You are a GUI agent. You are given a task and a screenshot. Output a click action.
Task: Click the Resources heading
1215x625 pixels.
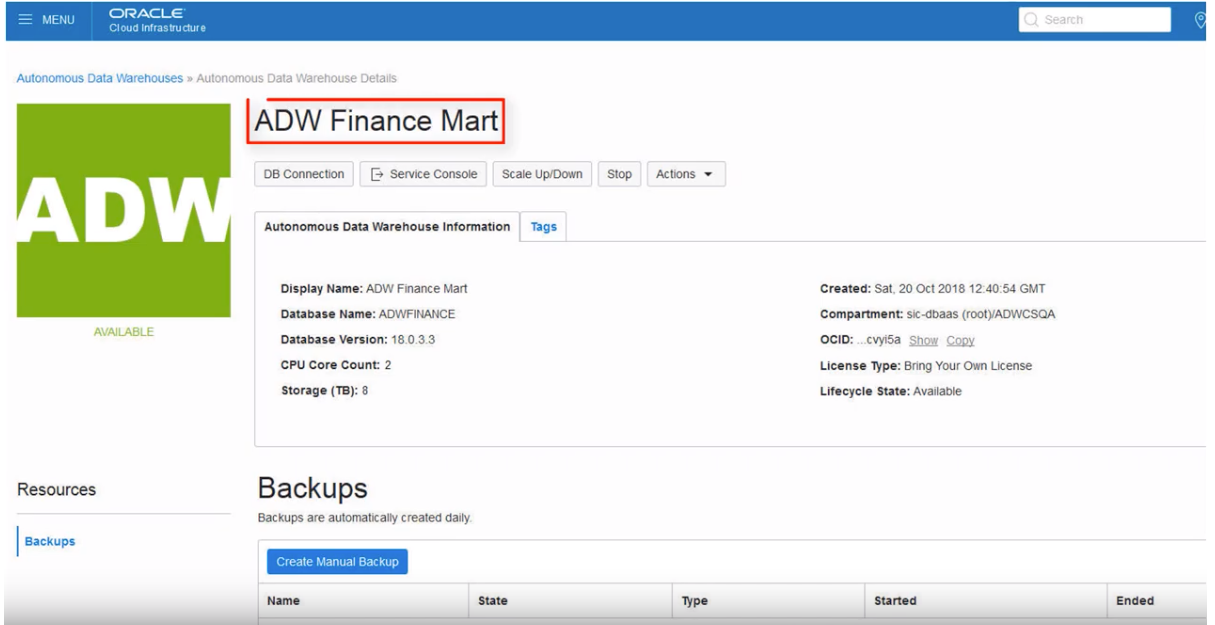point(56,490)
